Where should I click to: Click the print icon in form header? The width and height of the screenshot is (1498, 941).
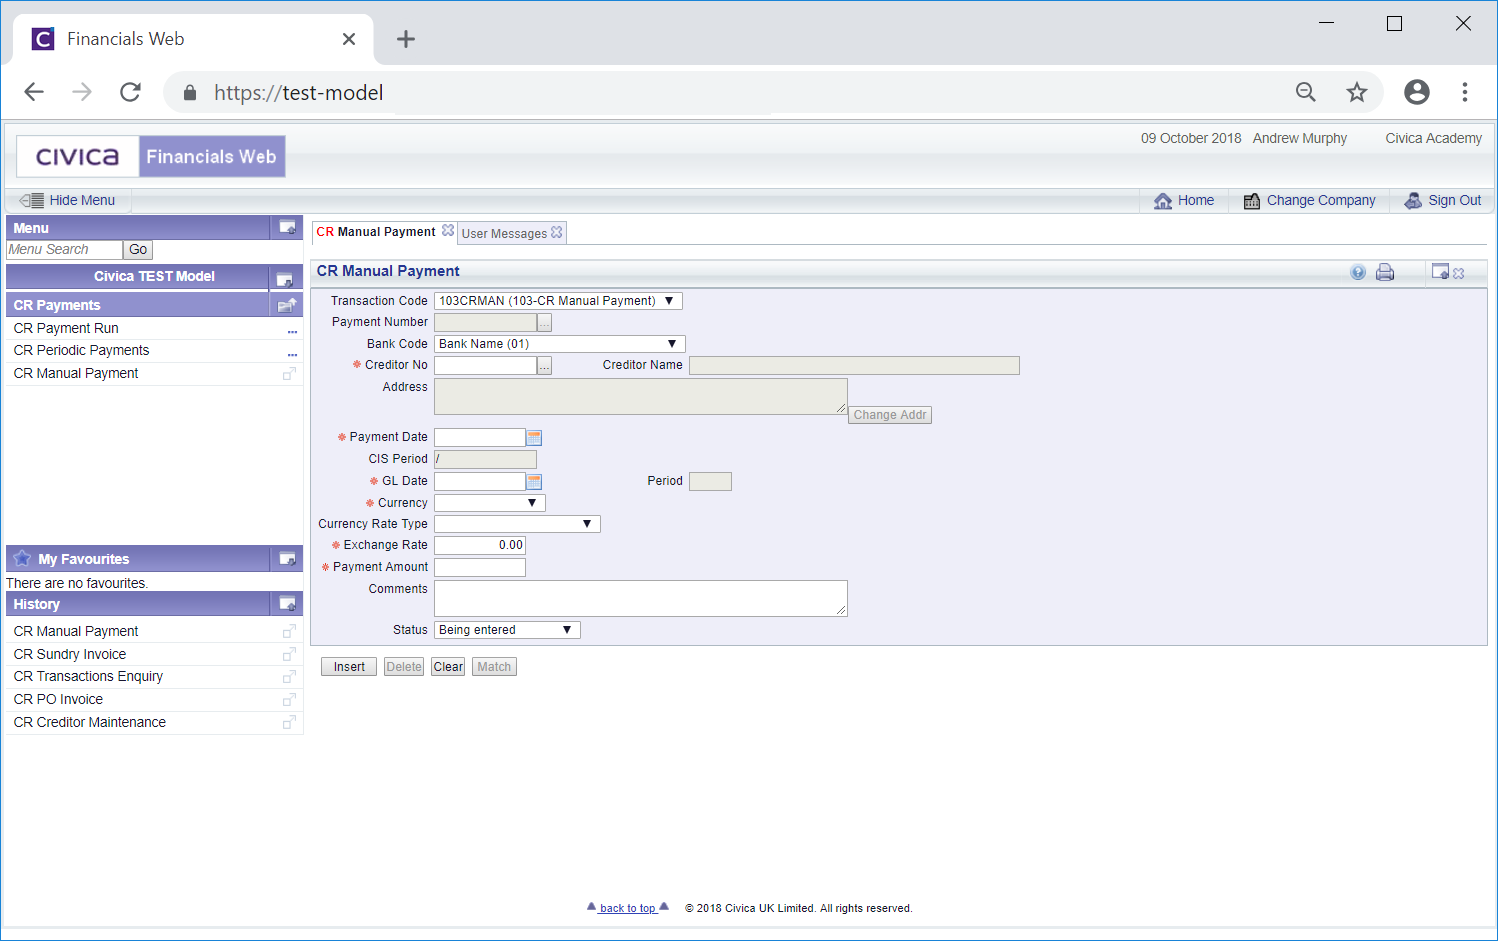pyautogui.click(x=1385, y=272)
